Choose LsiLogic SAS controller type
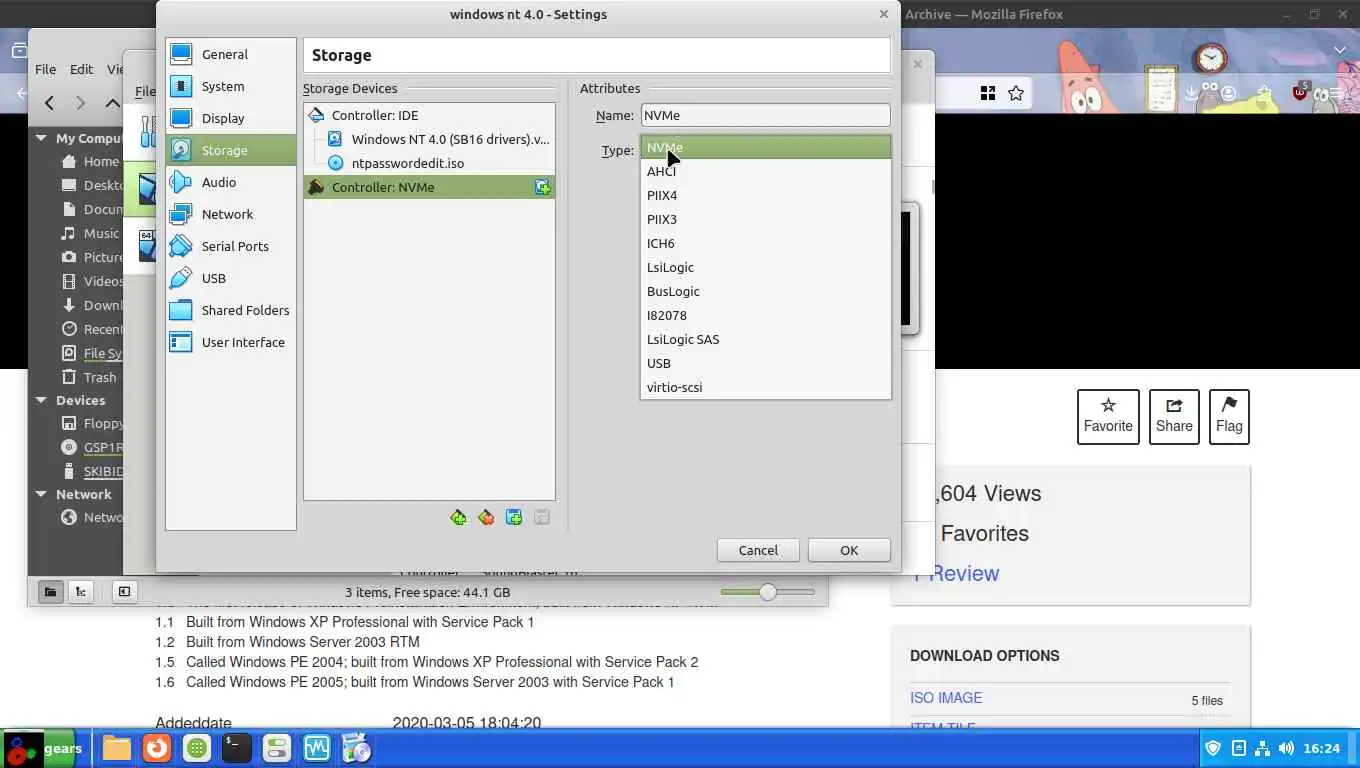 click(x=765, y=339)
